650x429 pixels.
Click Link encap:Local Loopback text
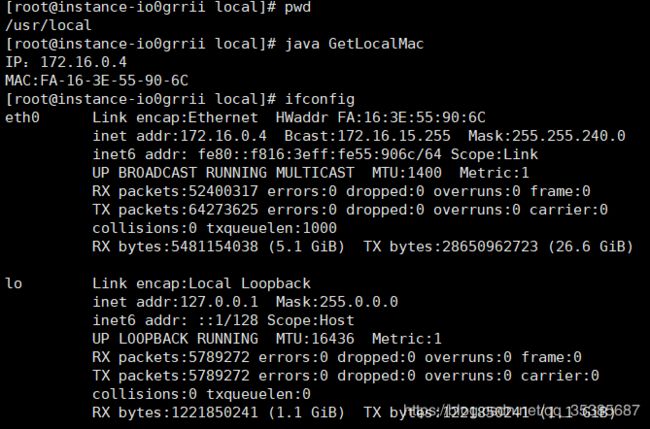pos(201,284)
